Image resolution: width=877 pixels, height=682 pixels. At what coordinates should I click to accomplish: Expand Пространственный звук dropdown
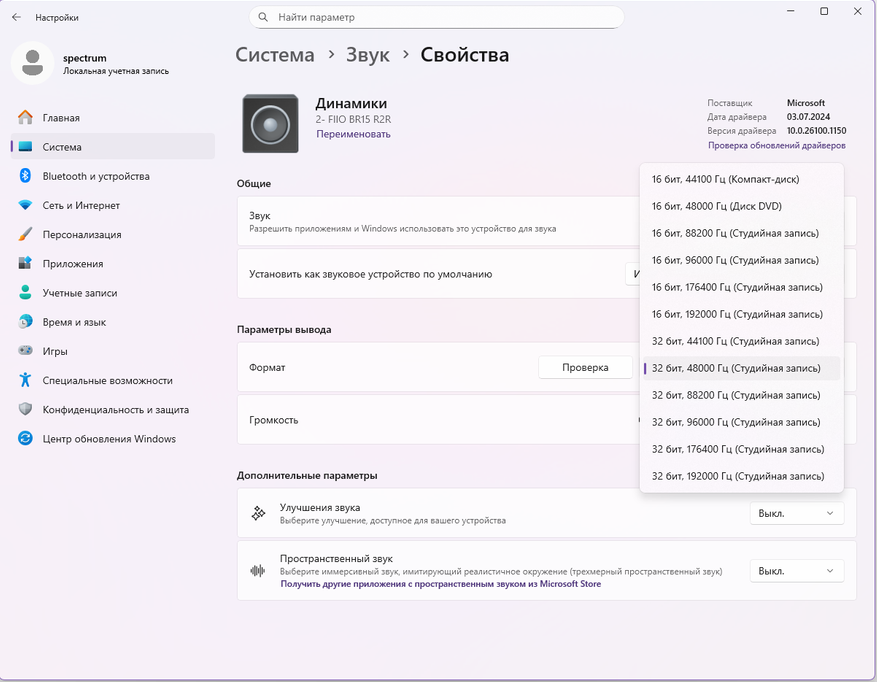[796, 571]
